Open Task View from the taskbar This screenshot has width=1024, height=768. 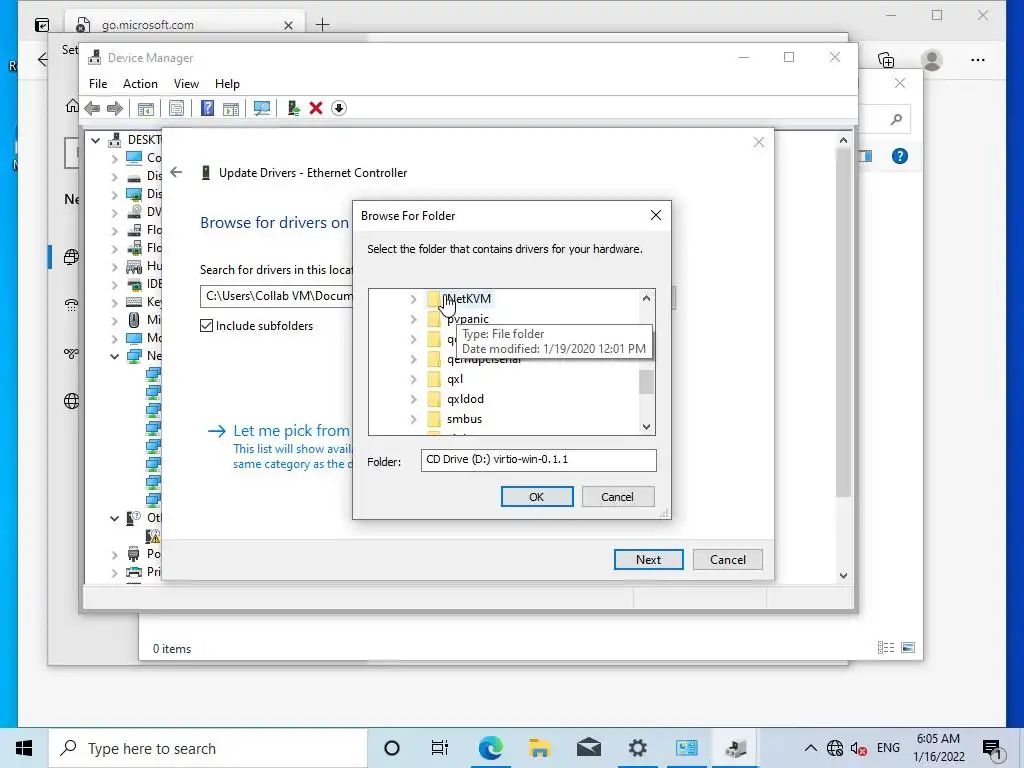click(x=440, y=748)
